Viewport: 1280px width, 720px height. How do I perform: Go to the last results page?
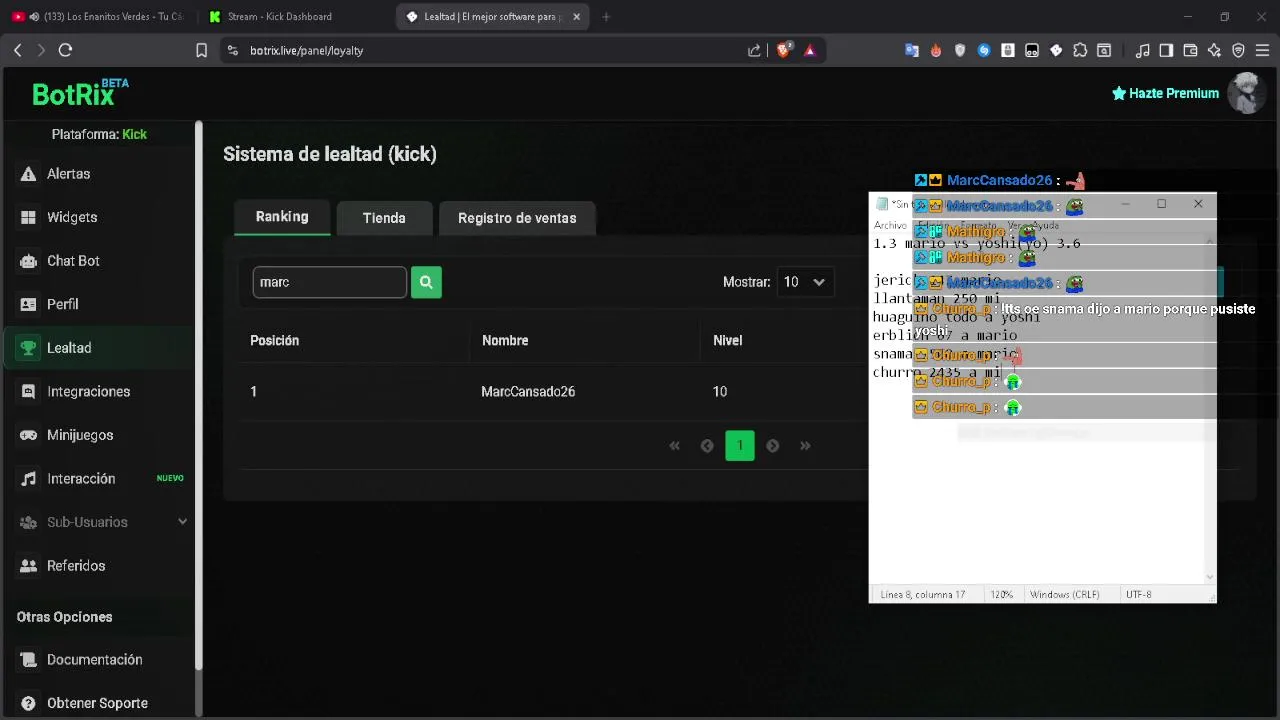(805, 446)
